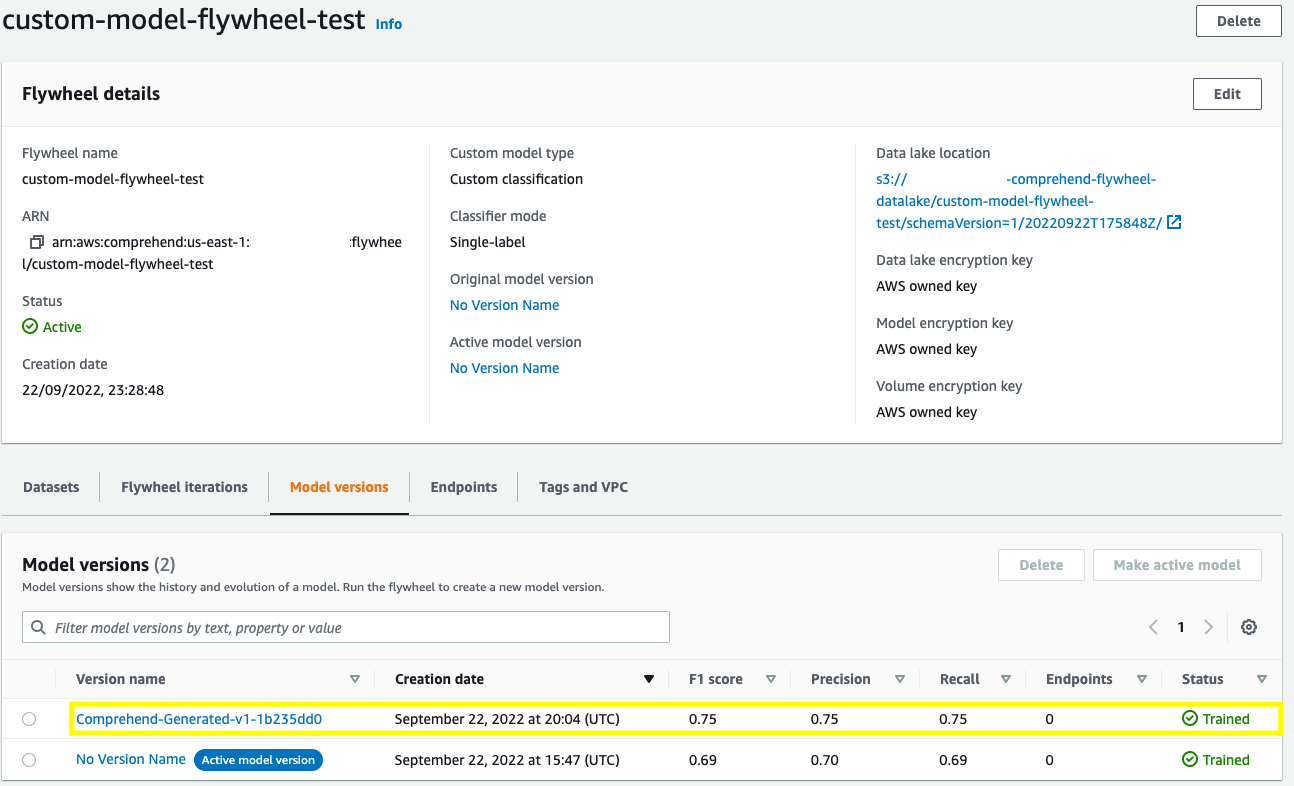Click the creation date 22/09/2022, 23:28:48
This screenshot has height=786, width=1294.
click(93, 390)
